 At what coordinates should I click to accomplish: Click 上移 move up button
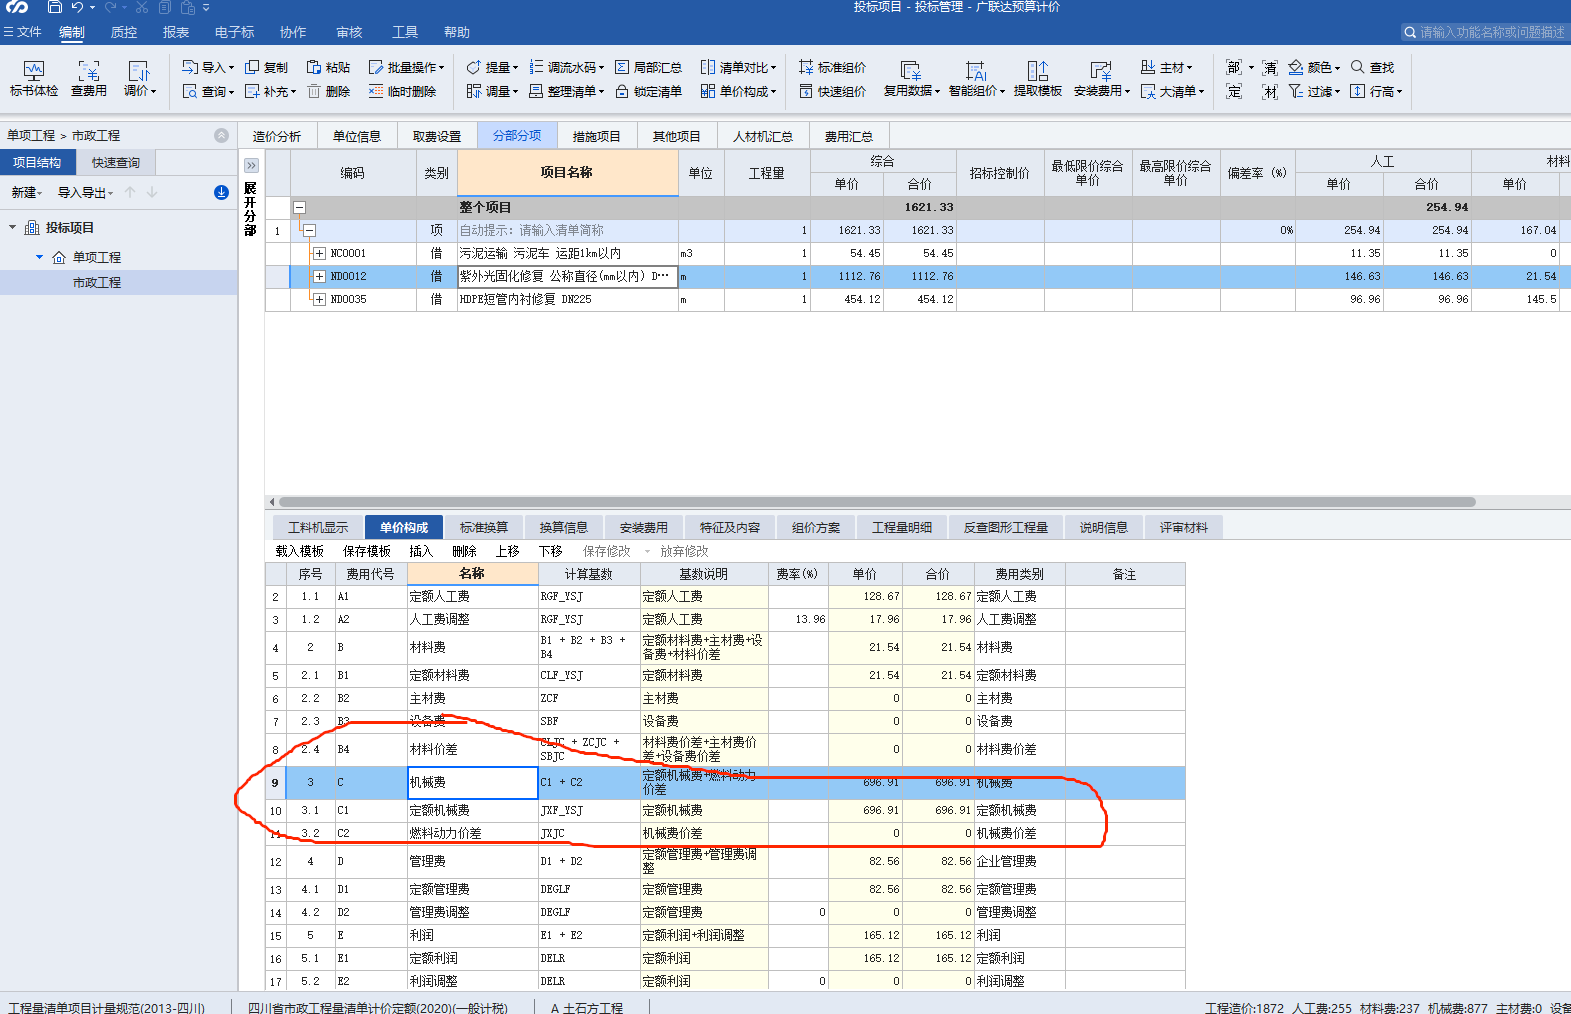pos(508,551)
